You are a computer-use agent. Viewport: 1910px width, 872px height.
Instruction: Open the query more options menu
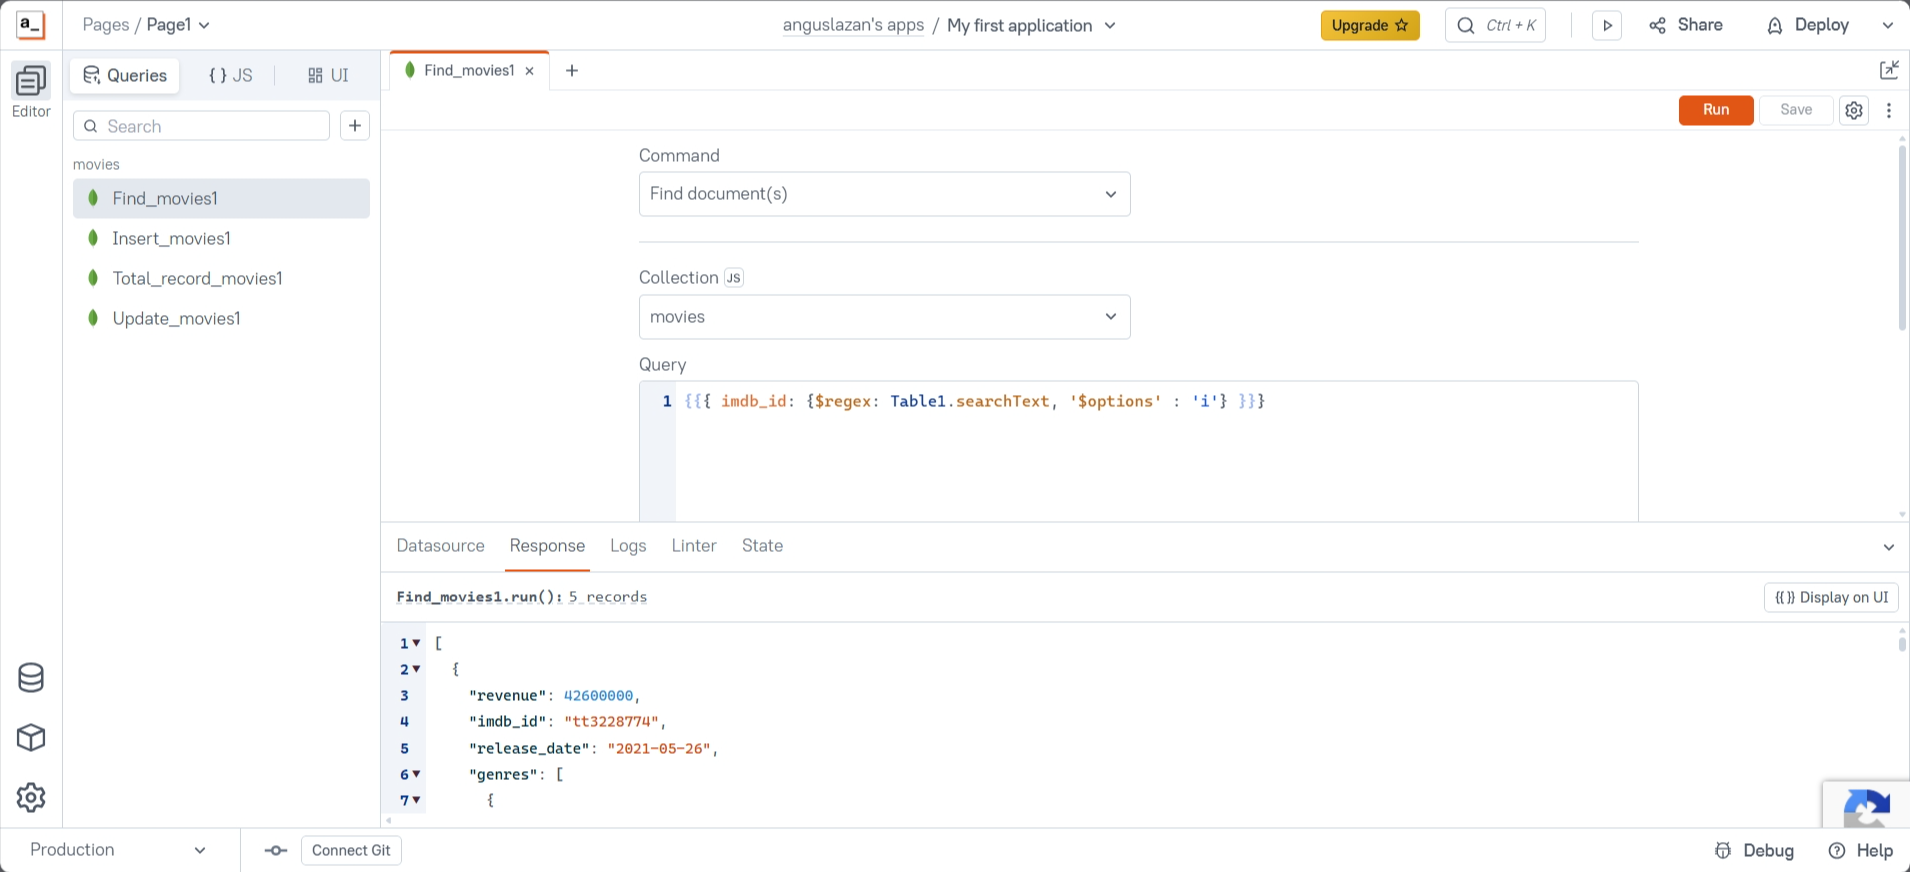tap(1889, 110)
